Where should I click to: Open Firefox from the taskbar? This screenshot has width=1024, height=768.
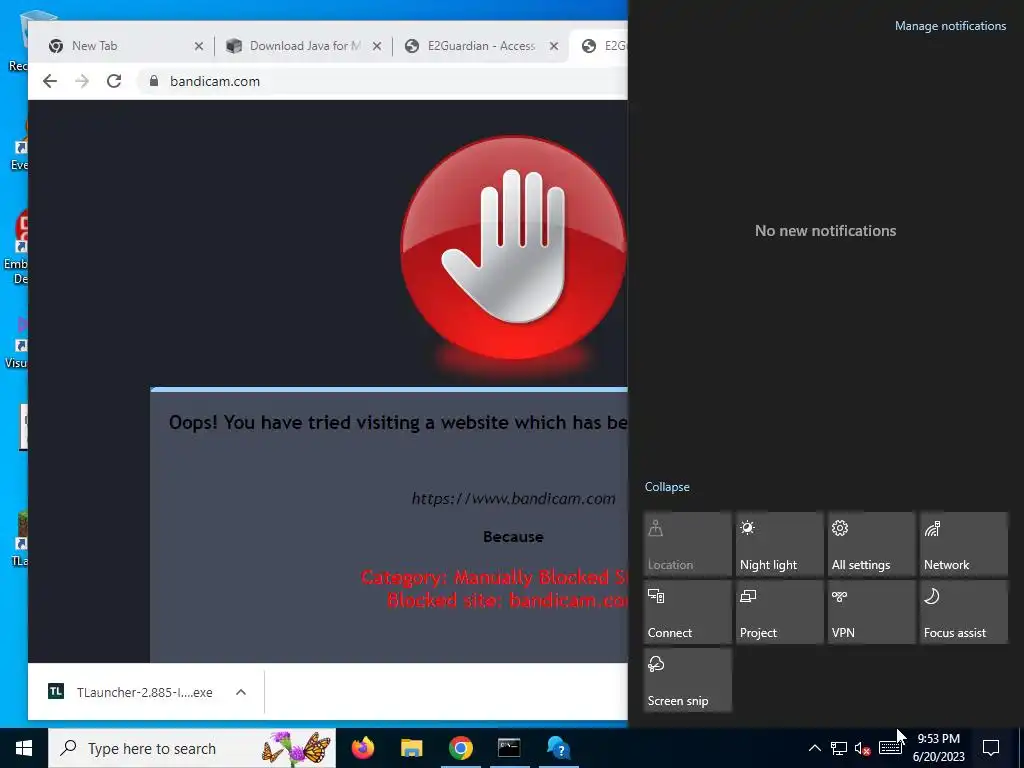[x=363, y=748]
